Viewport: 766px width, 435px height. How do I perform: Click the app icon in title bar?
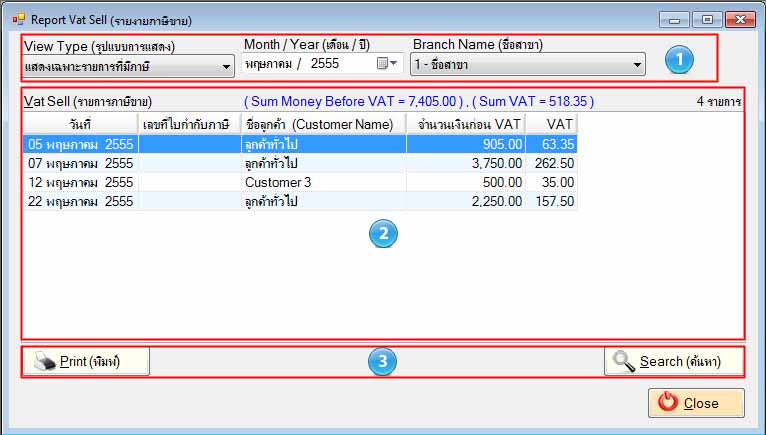click(x=19, y=20)
